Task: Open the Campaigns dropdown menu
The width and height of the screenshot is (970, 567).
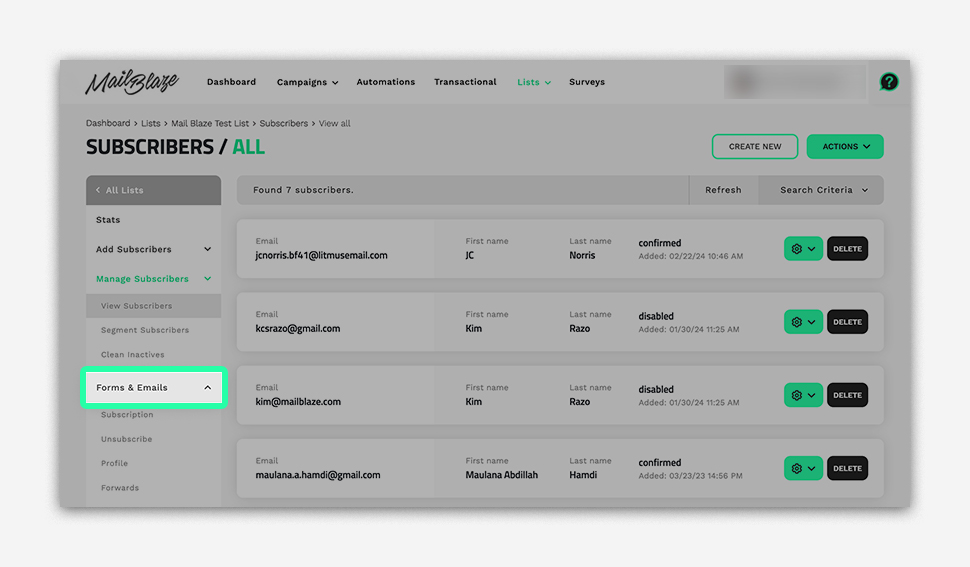Action: coord(307,82)
